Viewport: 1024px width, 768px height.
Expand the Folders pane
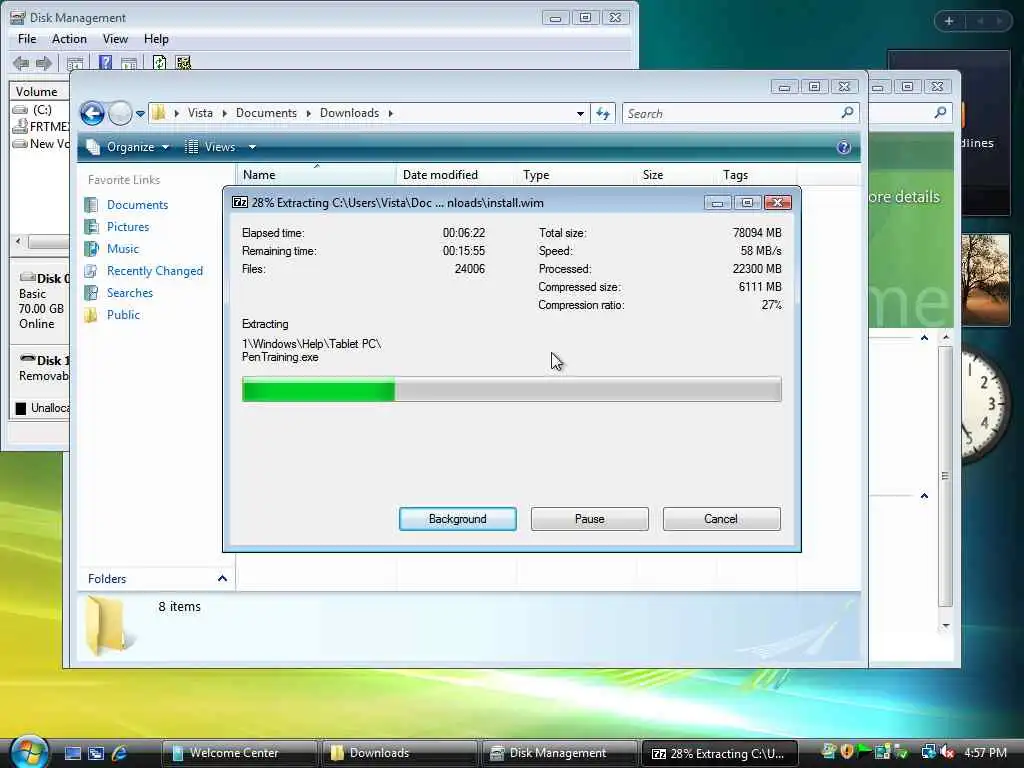pyautogui.click(x=222, y=579)
